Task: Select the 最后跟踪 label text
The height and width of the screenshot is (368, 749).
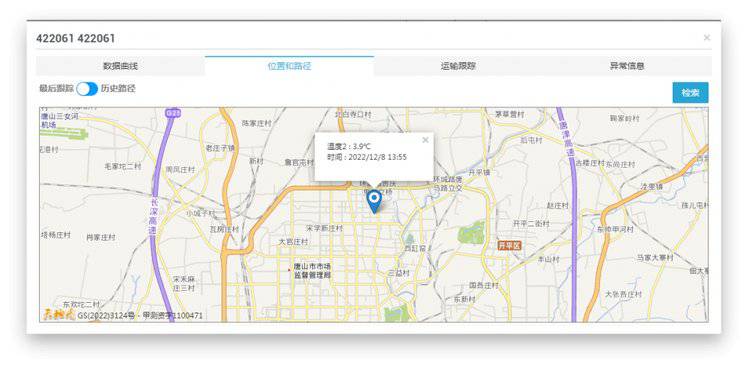Action: [56, 89]
